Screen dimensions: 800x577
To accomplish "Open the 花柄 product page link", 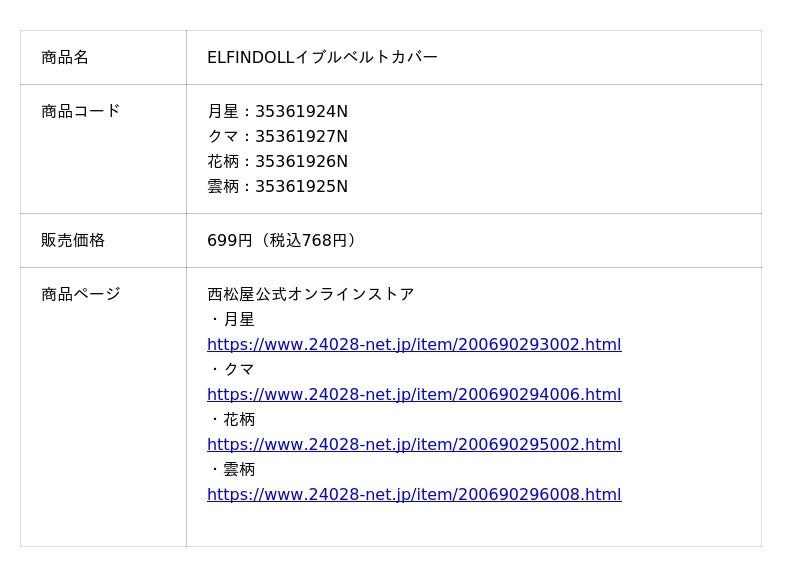I will pos(414,444).
